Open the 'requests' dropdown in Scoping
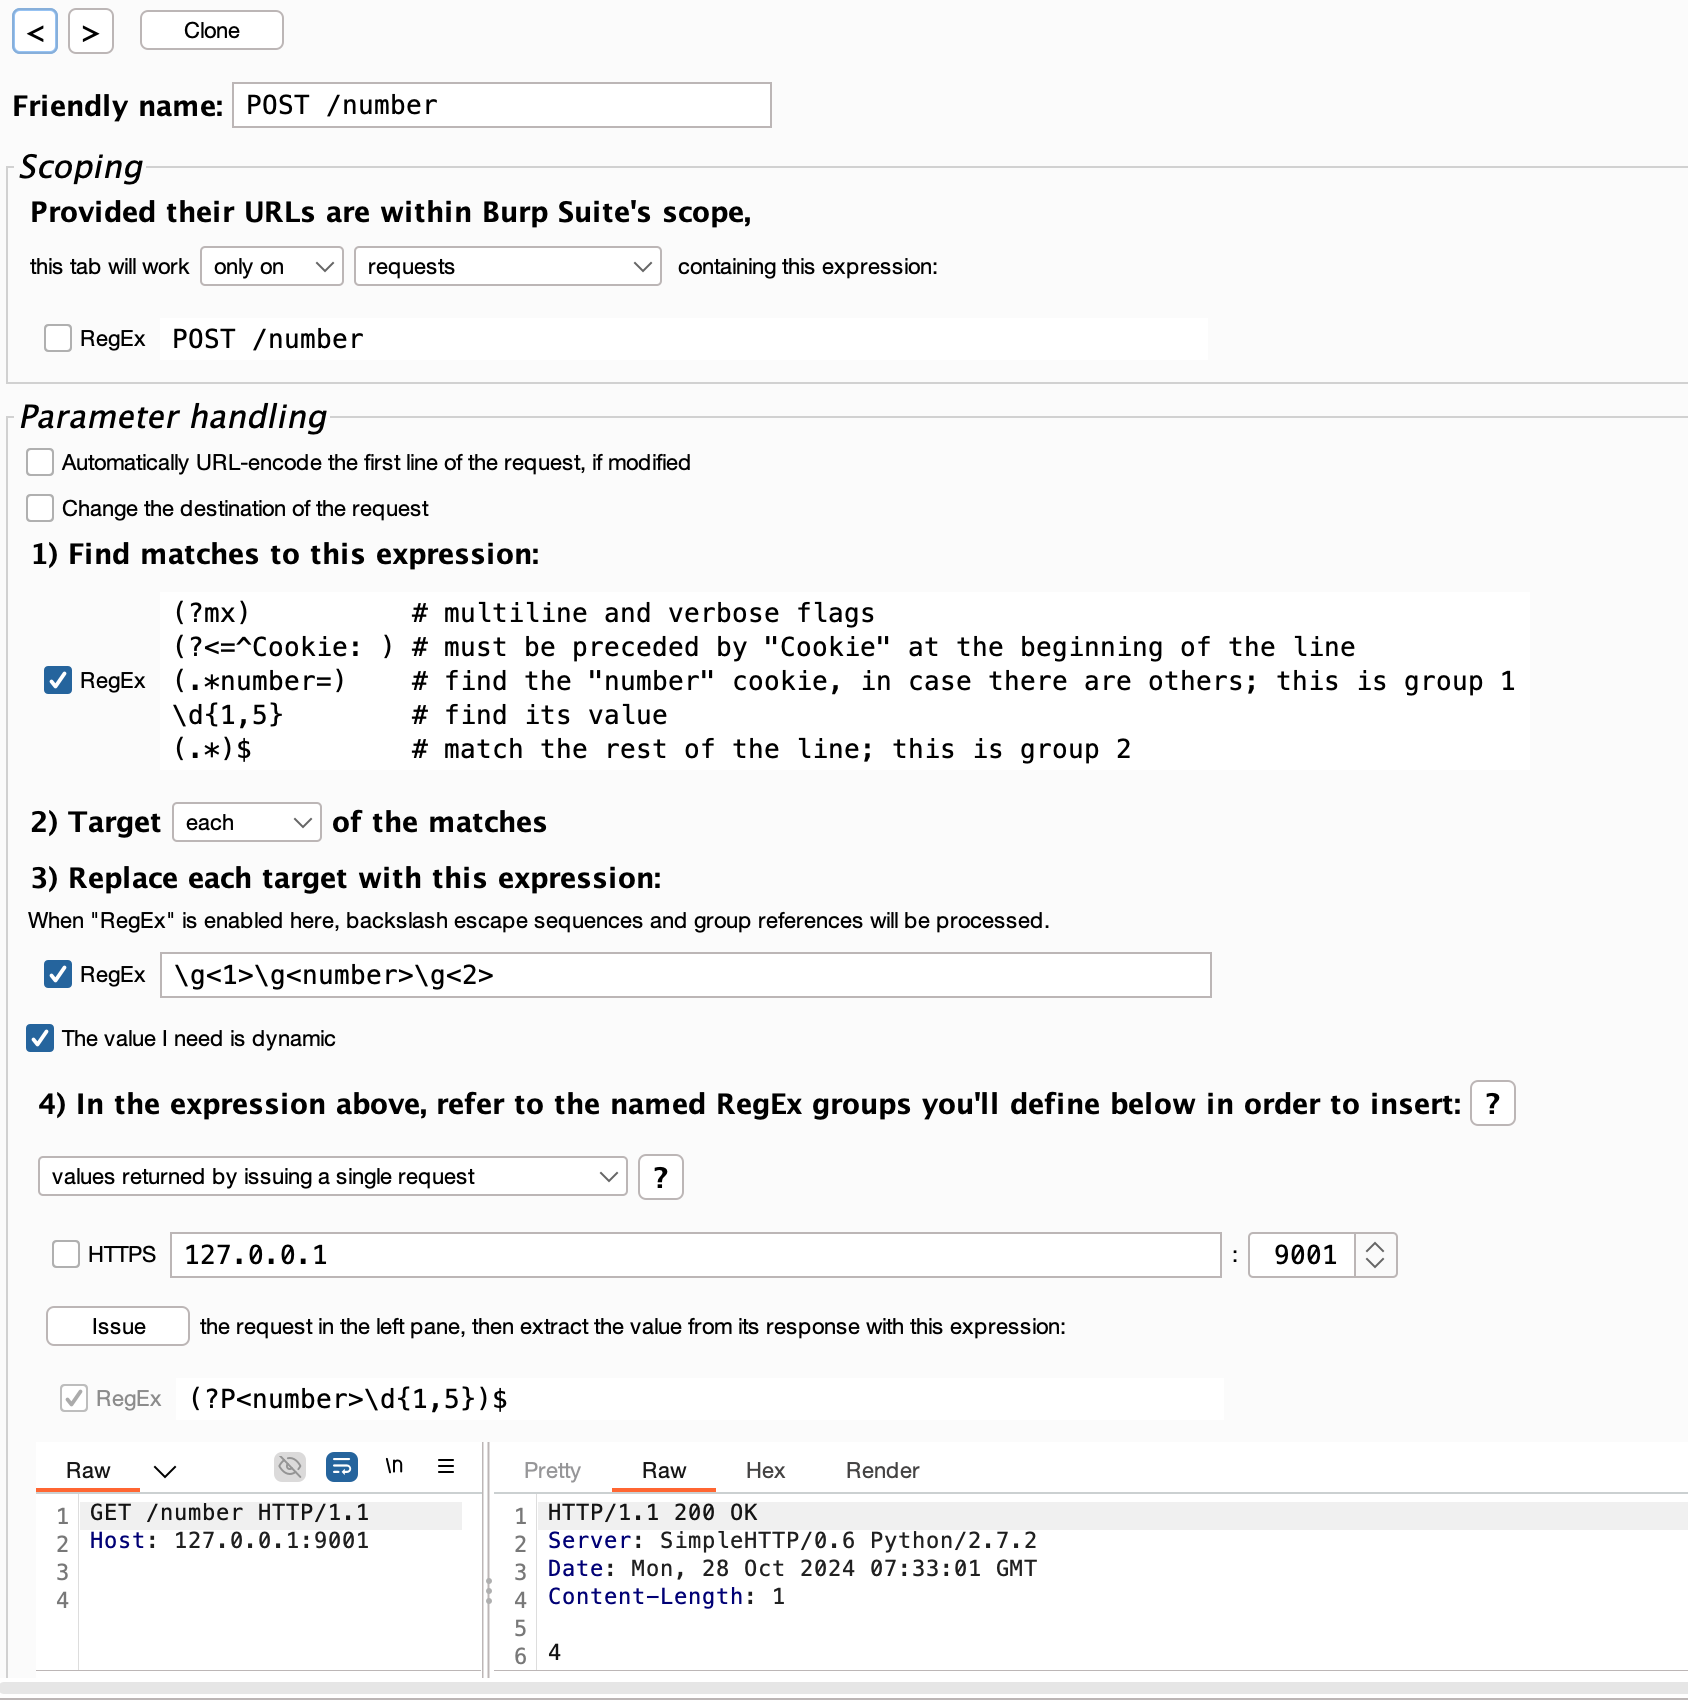Screen dimensions: 1688x1700 pyautogui.click(x=508, y=267)
